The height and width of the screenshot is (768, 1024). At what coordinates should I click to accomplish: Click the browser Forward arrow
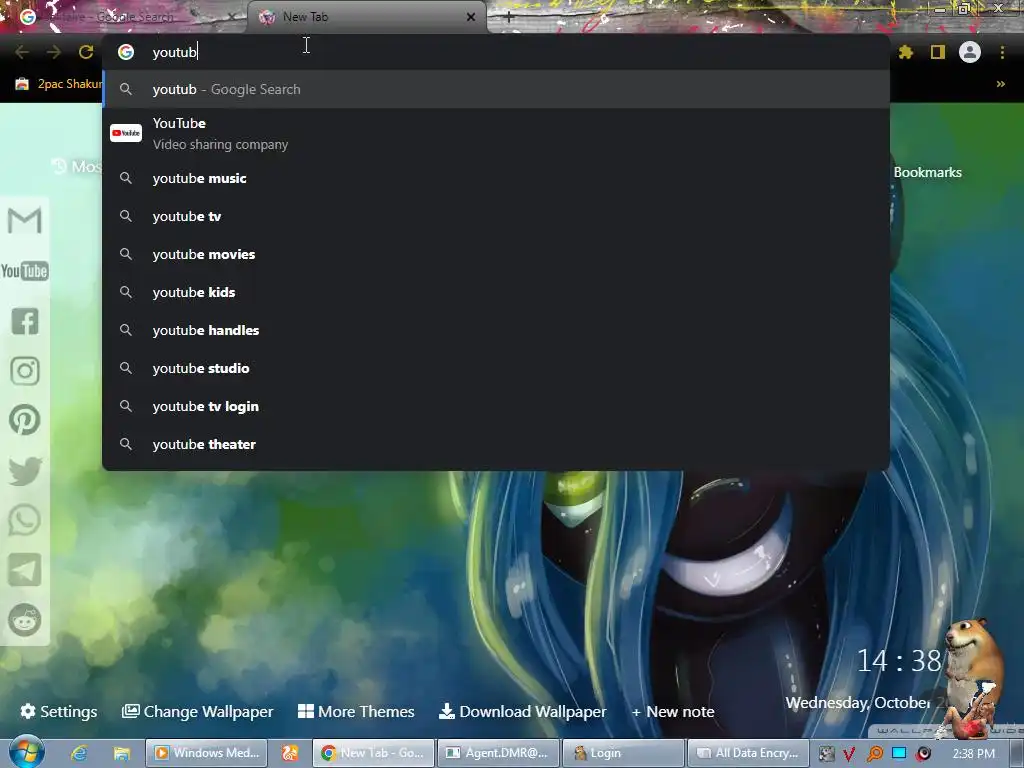pyautogui.click(x=54, y=52)
